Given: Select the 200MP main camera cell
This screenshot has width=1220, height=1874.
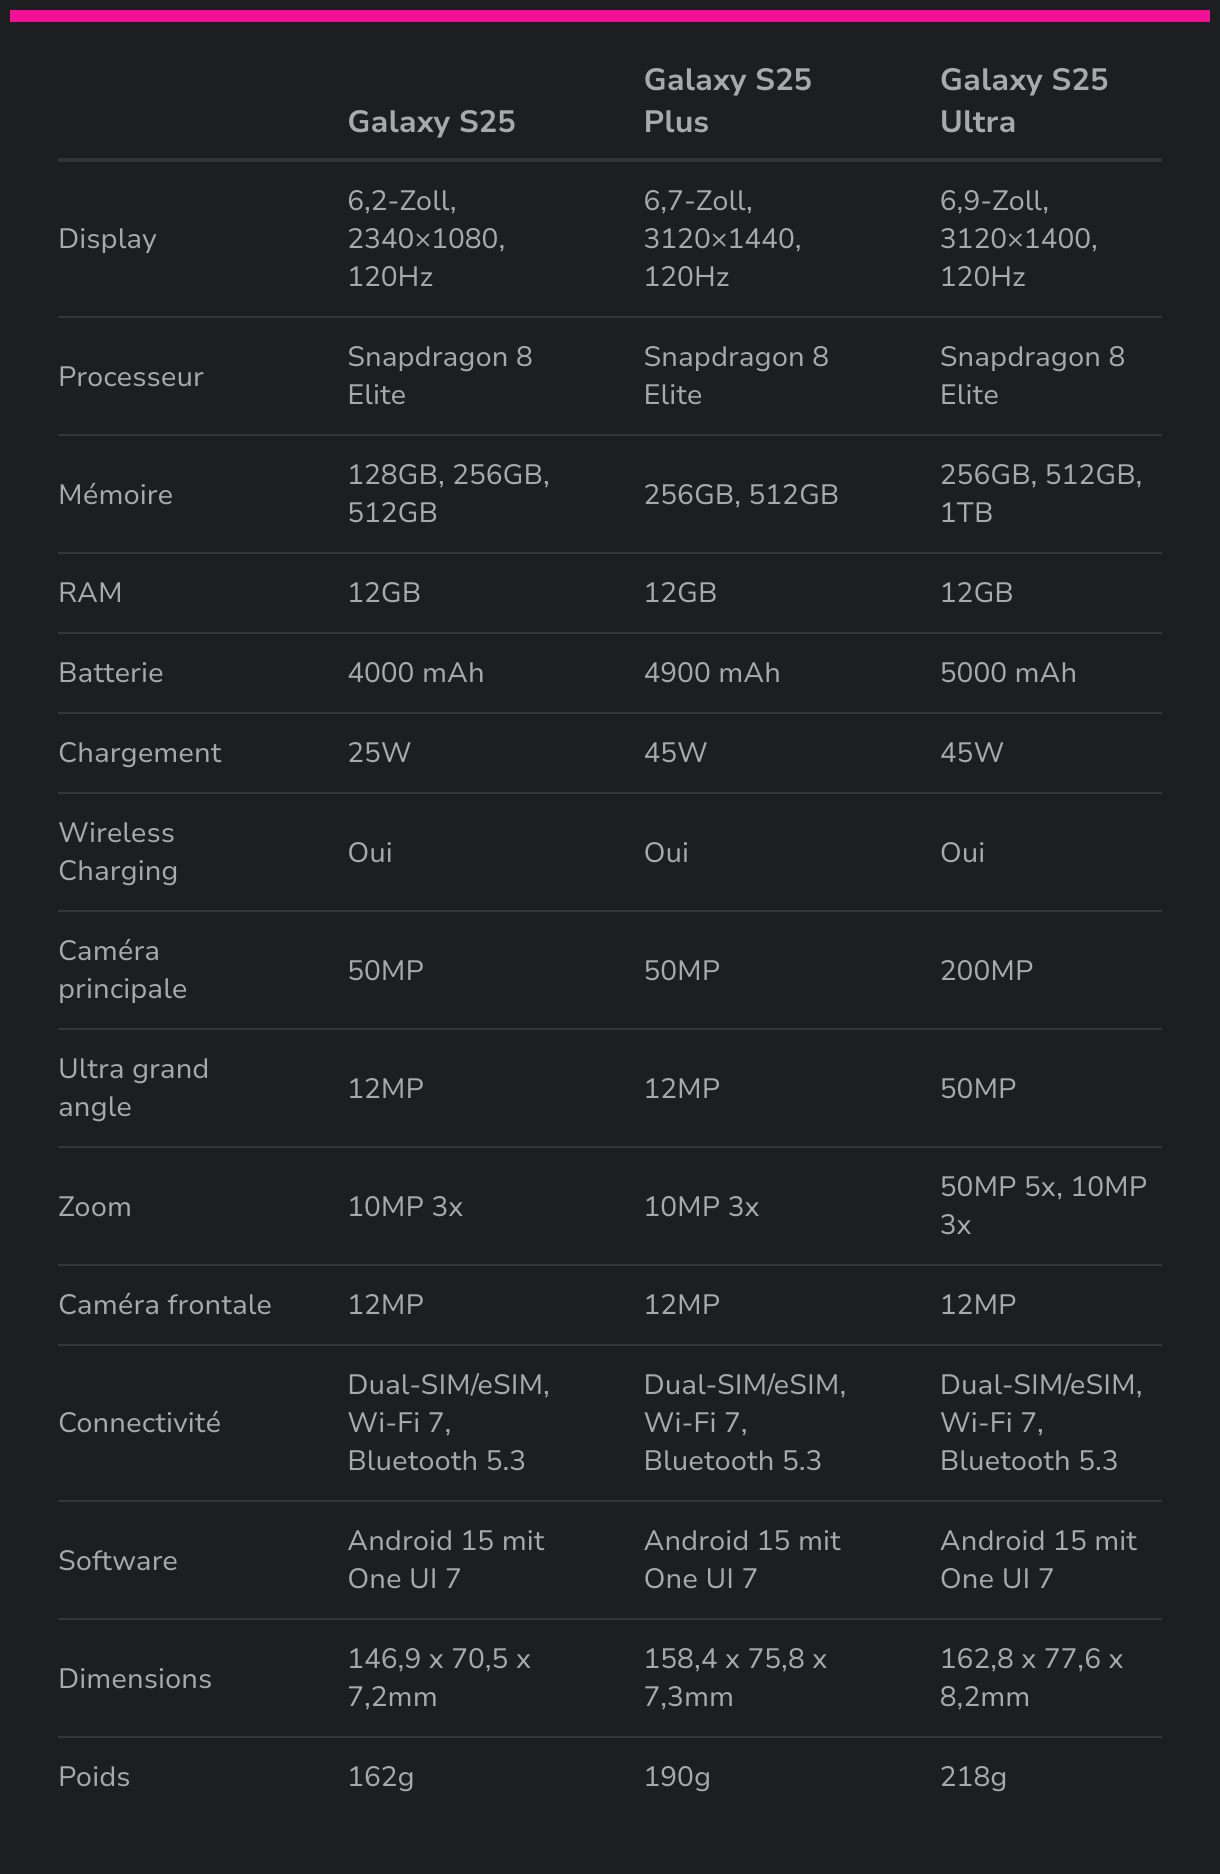Looking at the screenshot, I should coord(986,971).
